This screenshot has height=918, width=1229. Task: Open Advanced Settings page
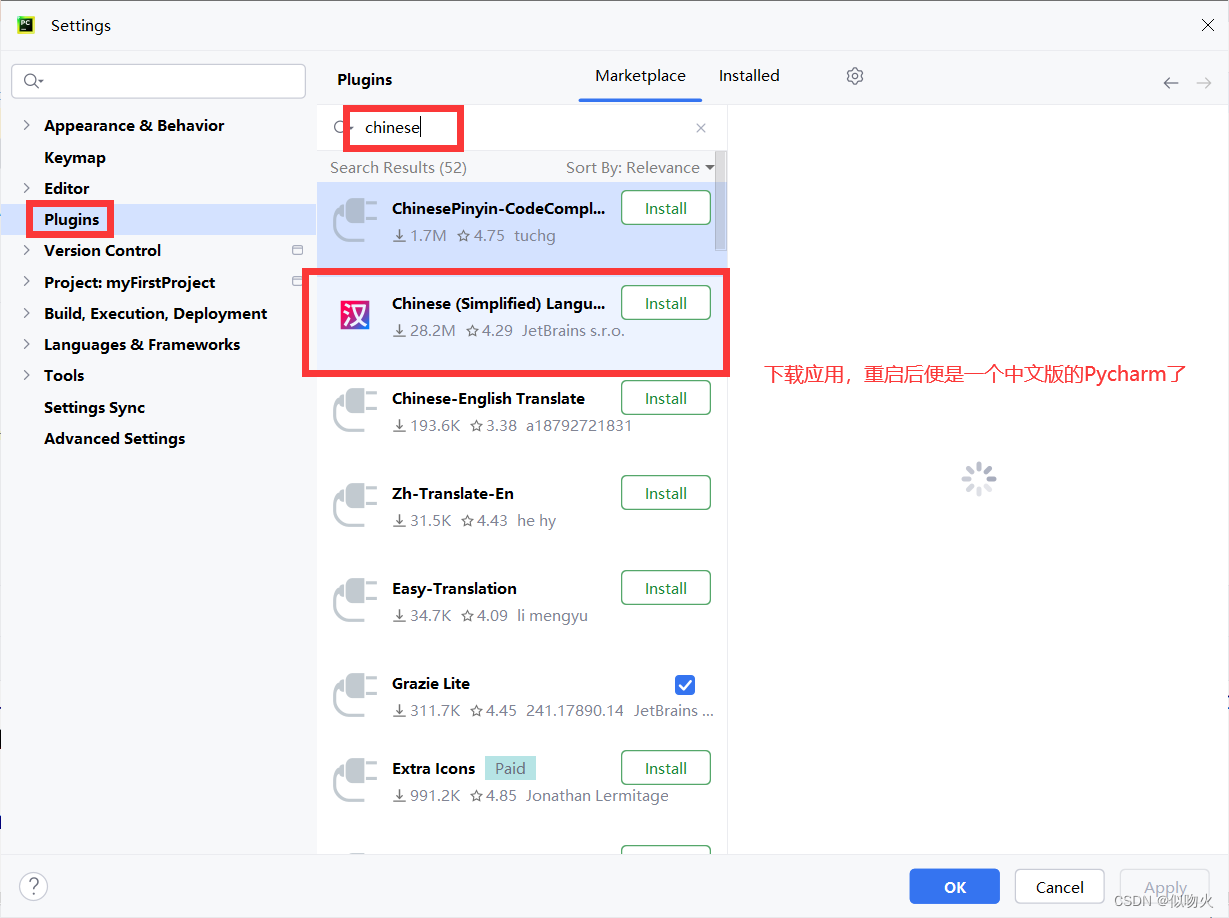pyautogui.click(x=114, y=438)
